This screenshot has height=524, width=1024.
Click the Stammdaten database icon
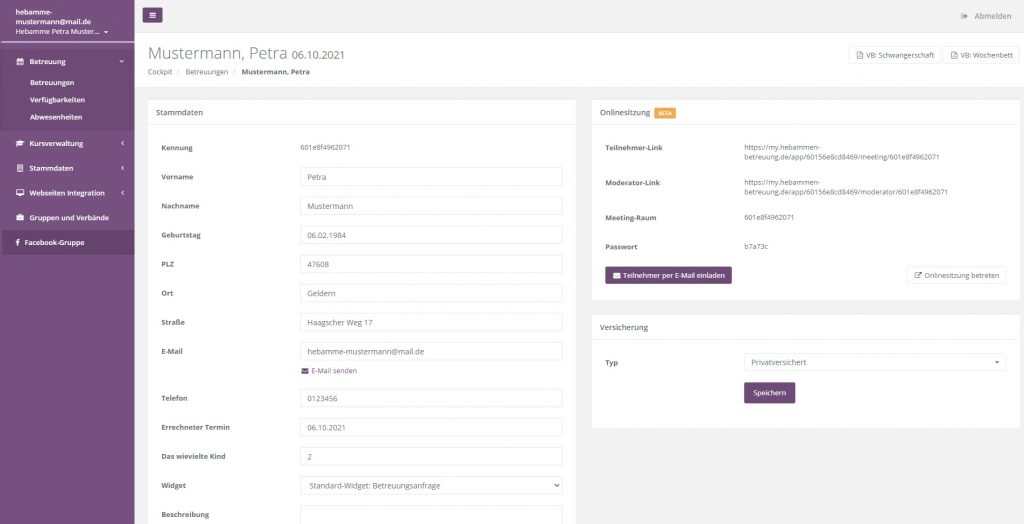tap(20, 168)
